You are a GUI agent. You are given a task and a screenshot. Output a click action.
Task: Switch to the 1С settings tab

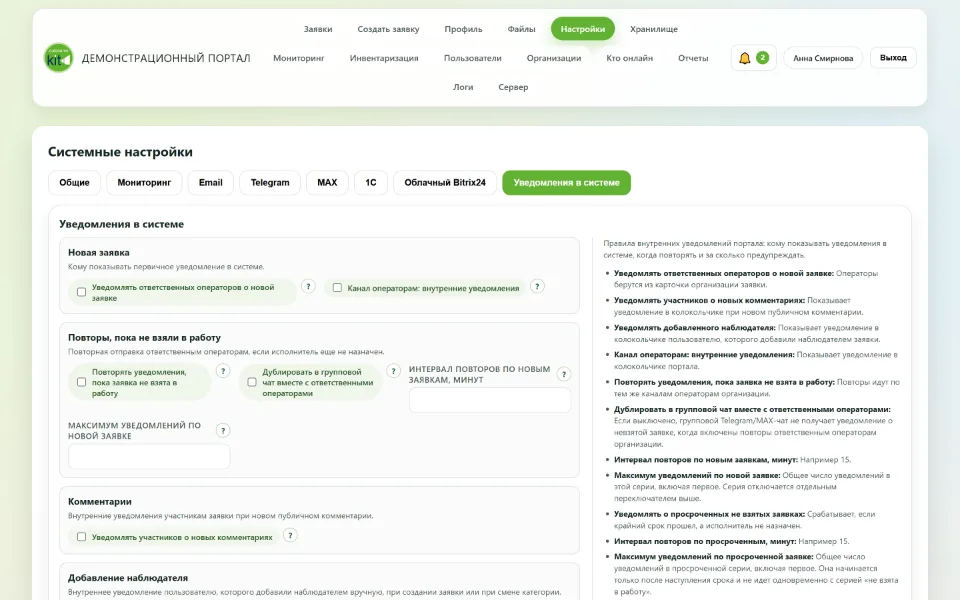[371, 182]
